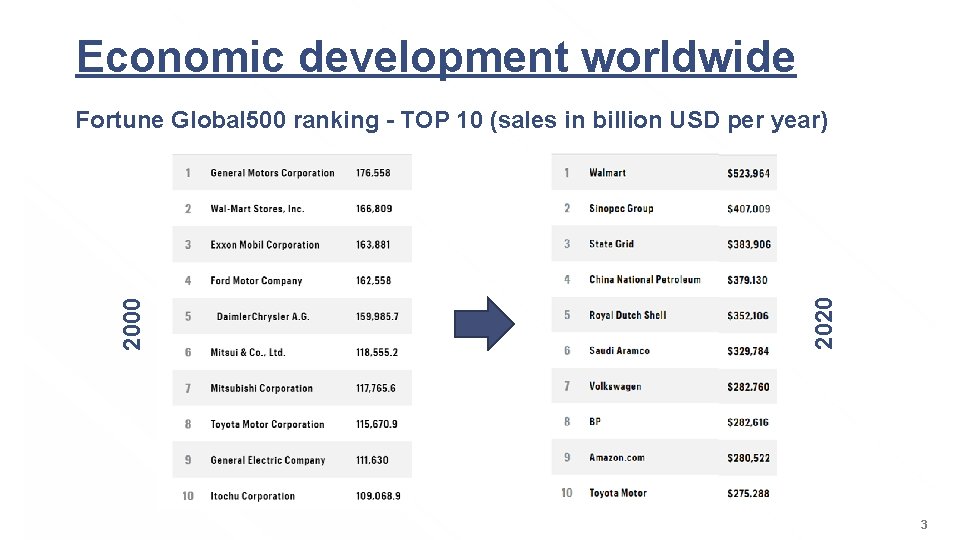Click the value $523,964
Image resolution: width=960 pixels, height=540 pixels.
748,173
